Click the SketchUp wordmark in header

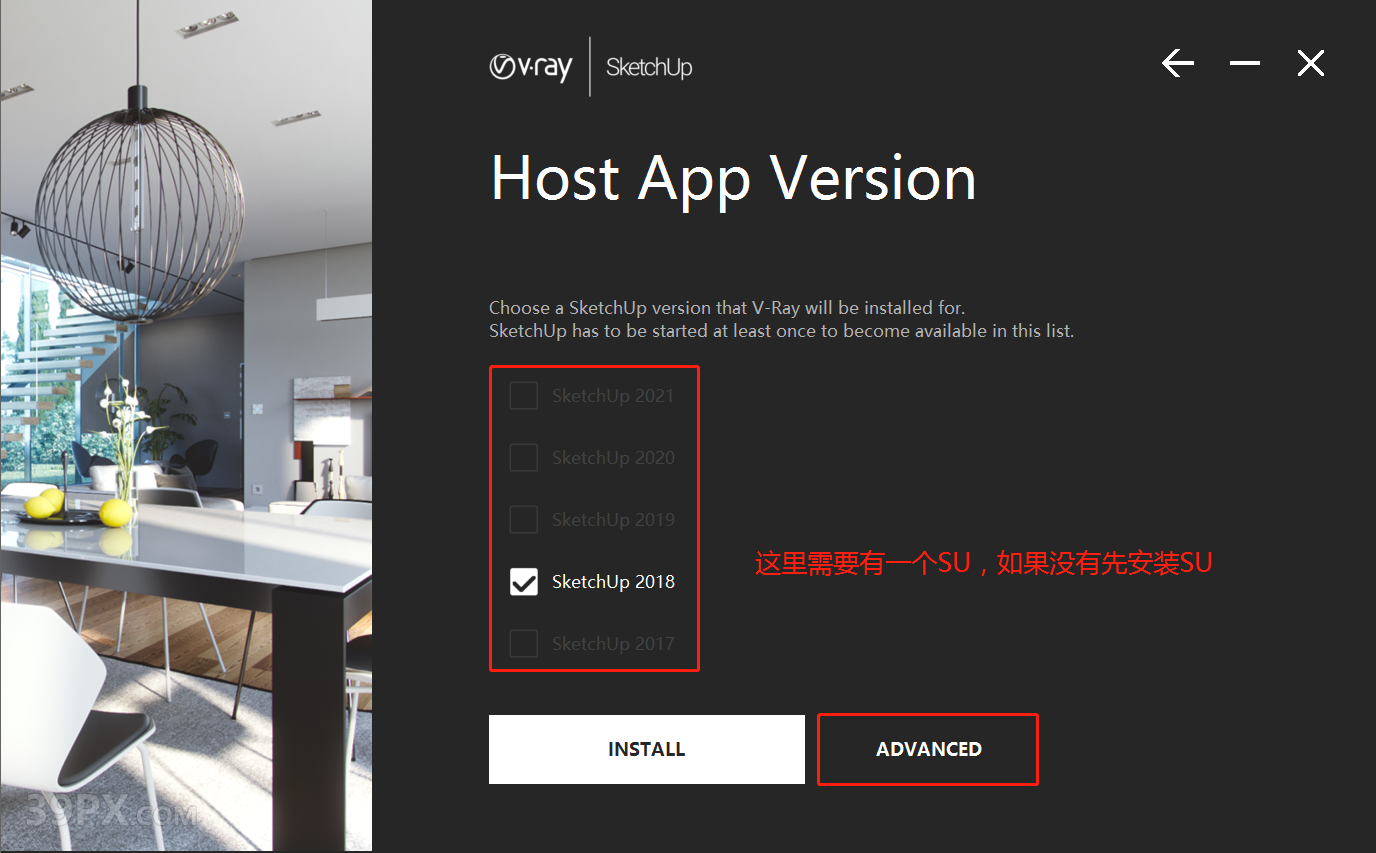649,68
